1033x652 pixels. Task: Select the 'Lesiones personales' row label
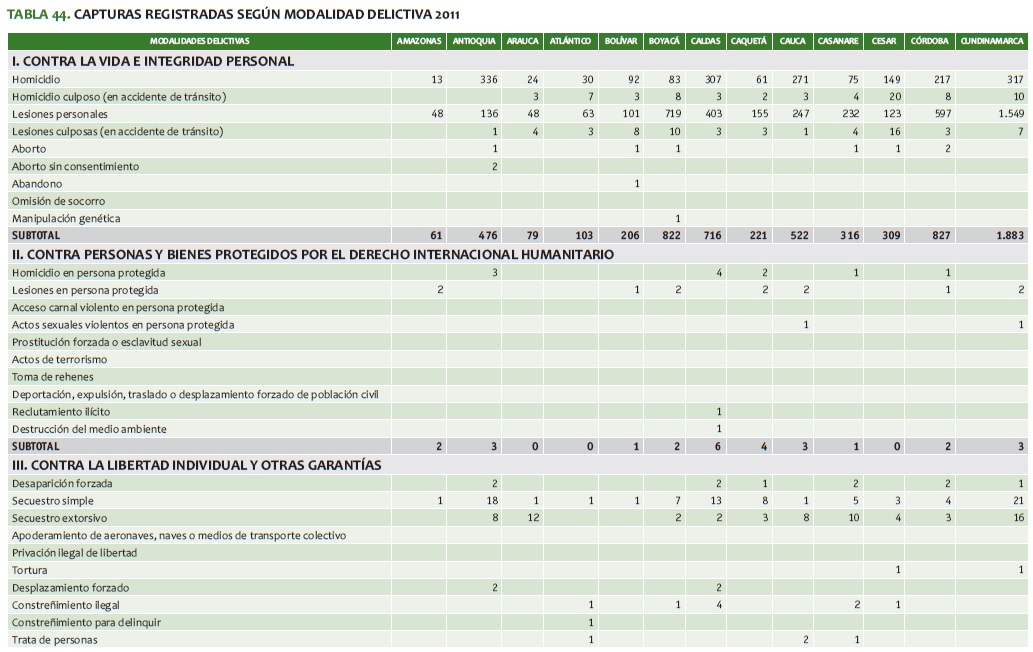pos(60,114)
